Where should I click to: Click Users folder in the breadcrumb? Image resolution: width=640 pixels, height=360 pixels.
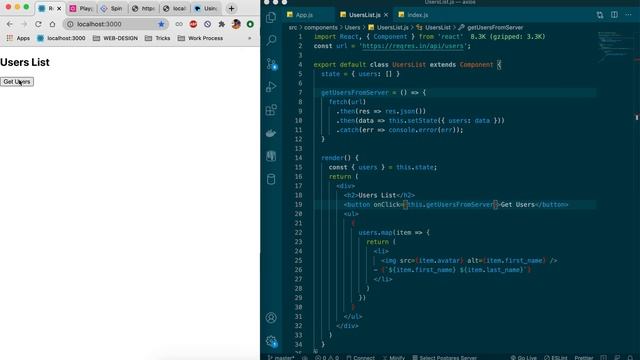coord(352,27)
